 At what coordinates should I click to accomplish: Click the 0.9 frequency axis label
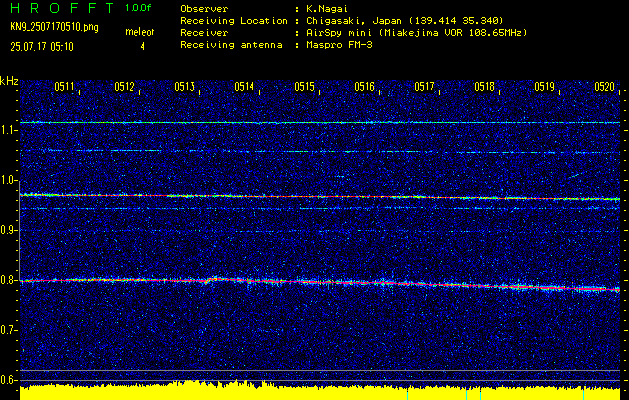tap(8, 230)
